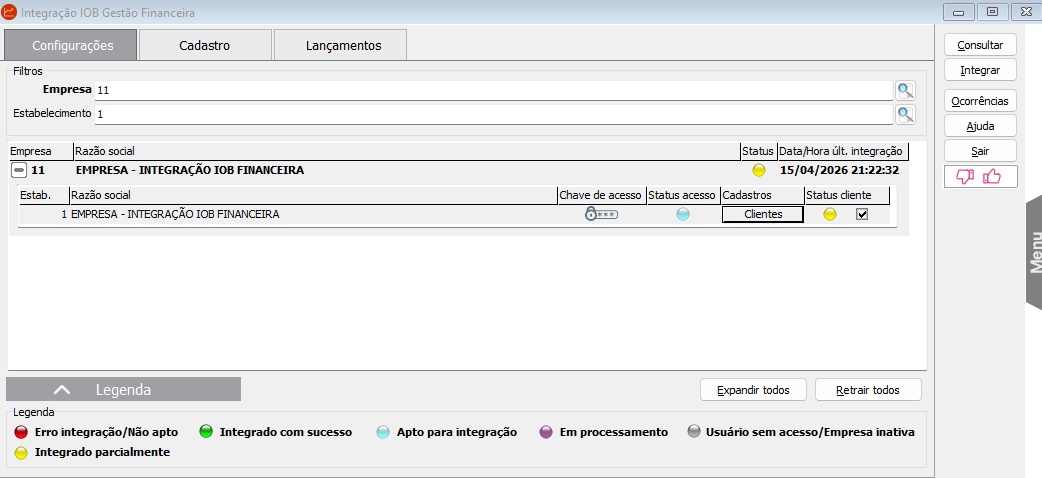Viewport: 1042px width, 478px height.
Task: Collapse the Legenda panel with the chevron
Action: (62, 390)
